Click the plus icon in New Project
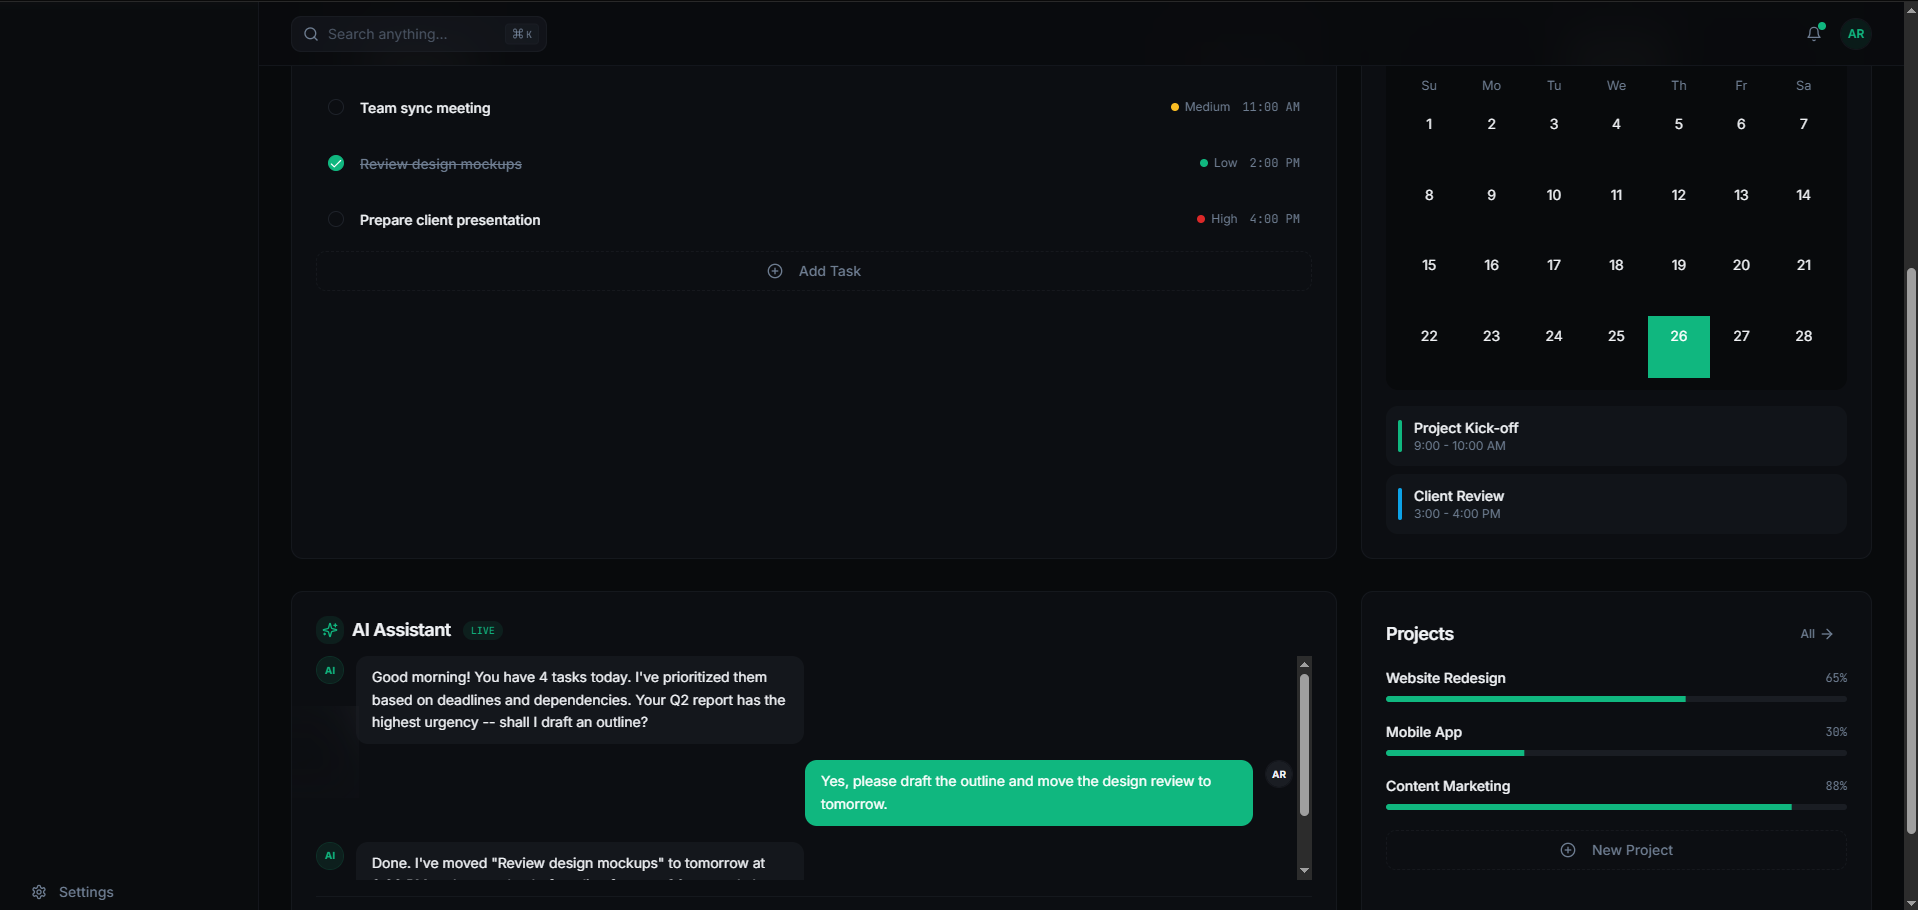The width and height of the screenshot is (1918, 910). tap(1568, 850)
